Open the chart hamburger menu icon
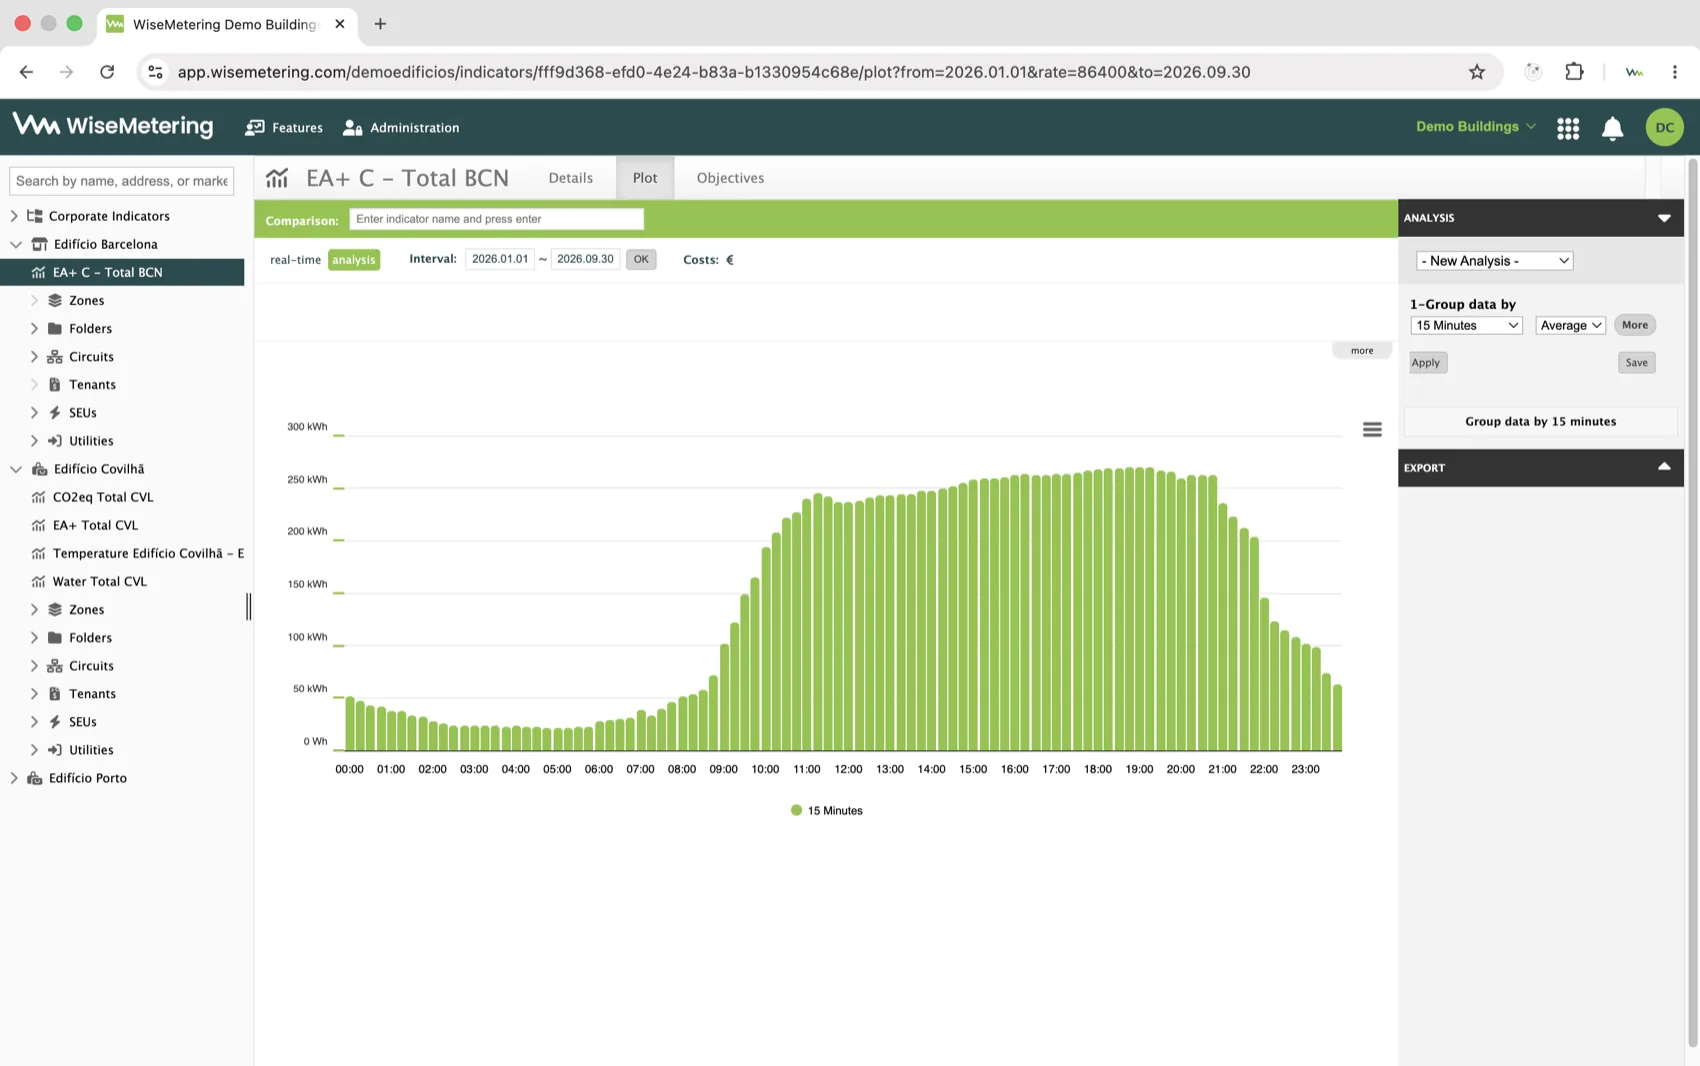 point(1372,429)
